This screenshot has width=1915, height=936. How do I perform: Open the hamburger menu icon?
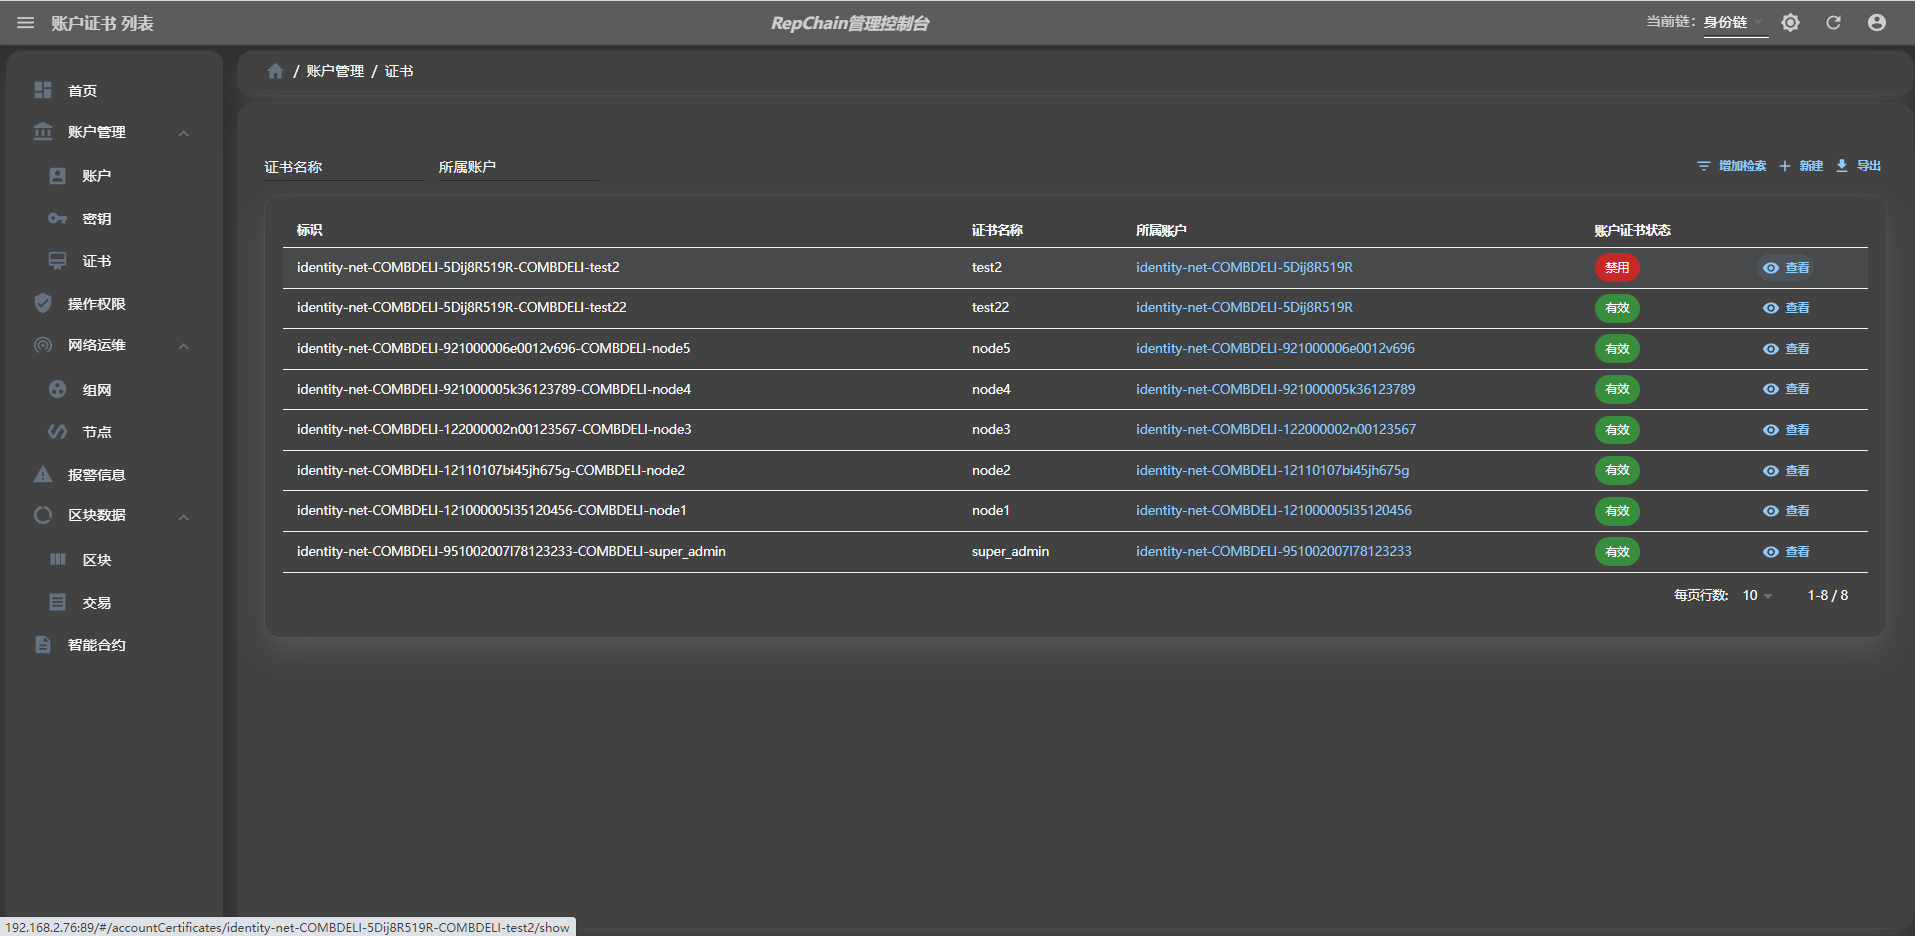point(26,23)
